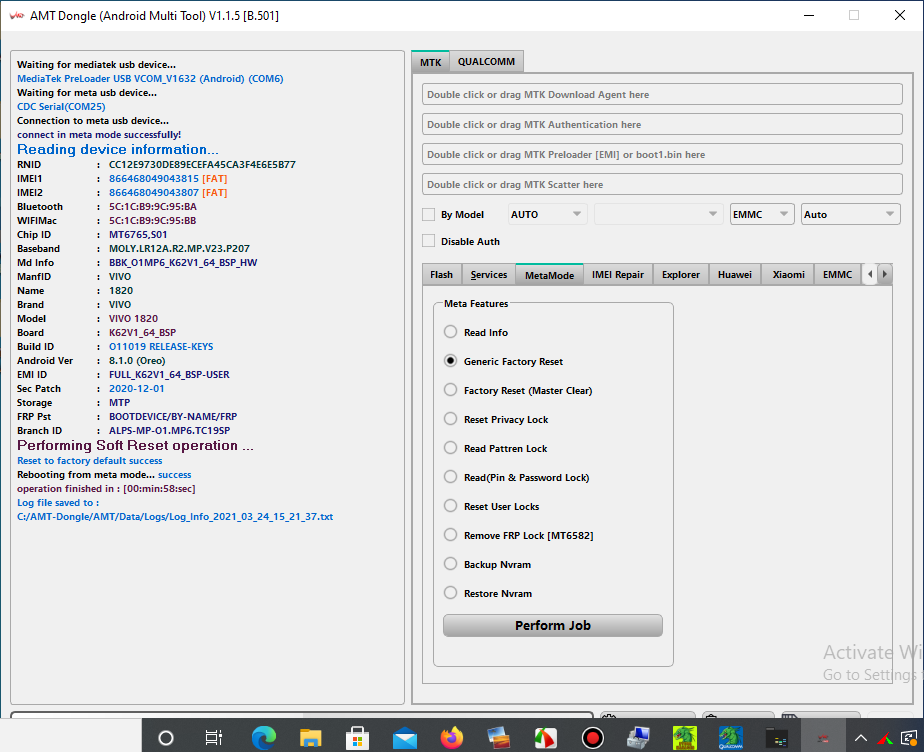Open the AUTO brand dropdown

(546, 214)
